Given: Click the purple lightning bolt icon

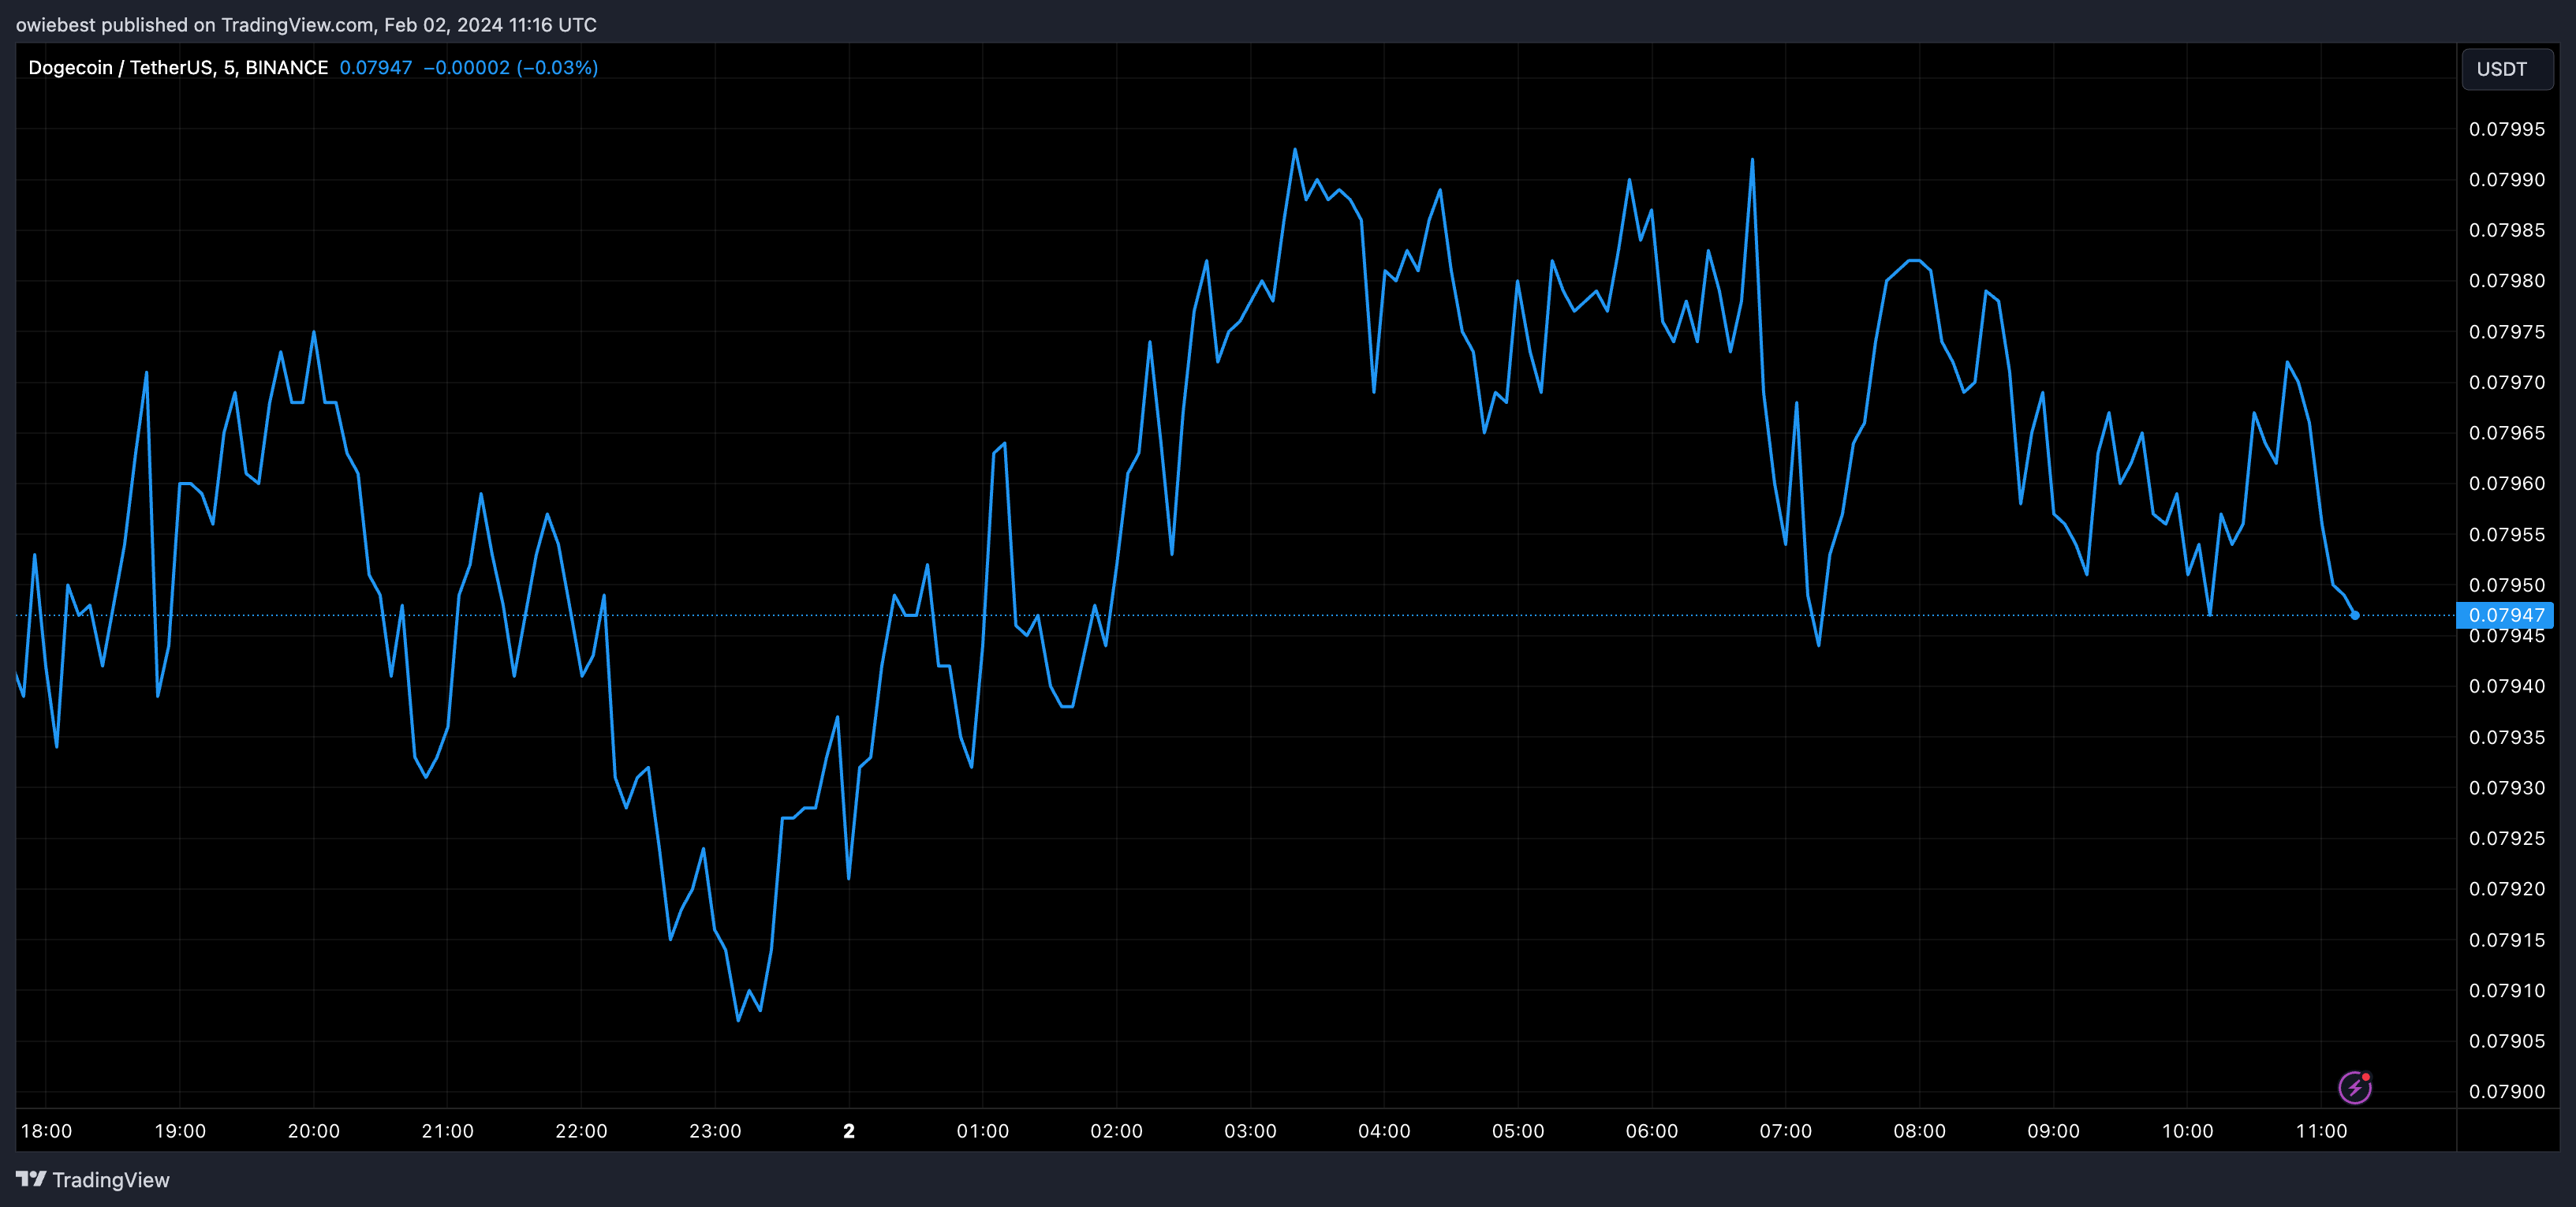Looking at the screenshot, I should click(x=2355, y=1087).
